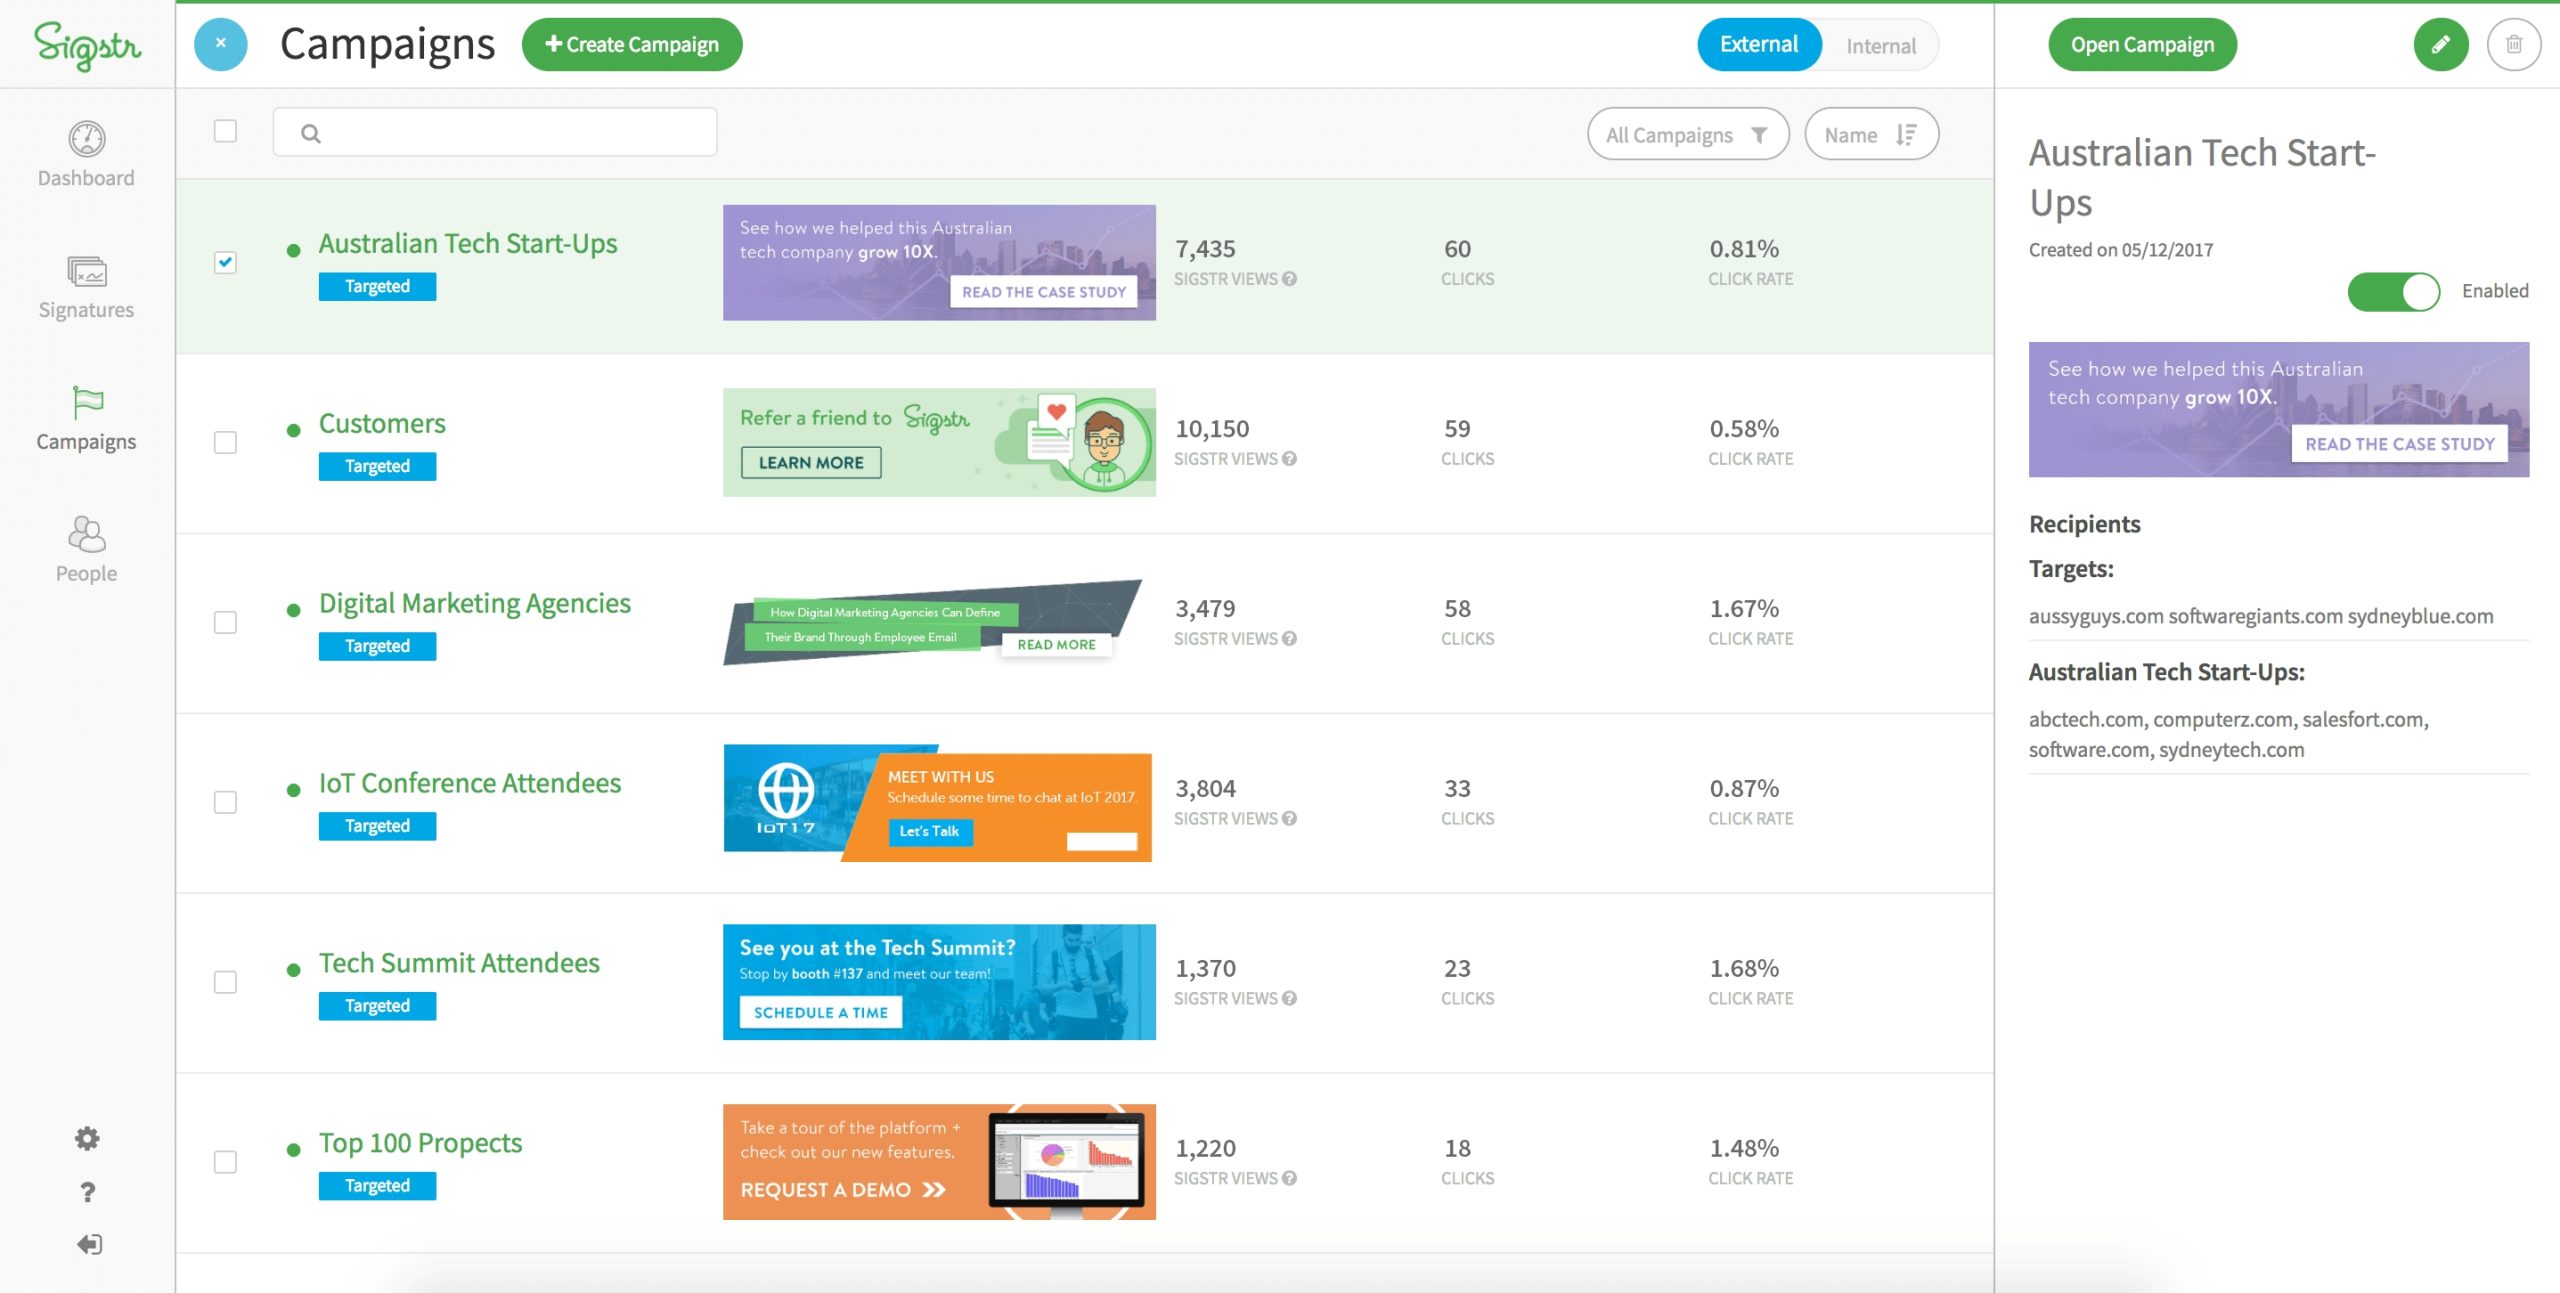Click the Recipients heading in details panel

[2085, 524]
